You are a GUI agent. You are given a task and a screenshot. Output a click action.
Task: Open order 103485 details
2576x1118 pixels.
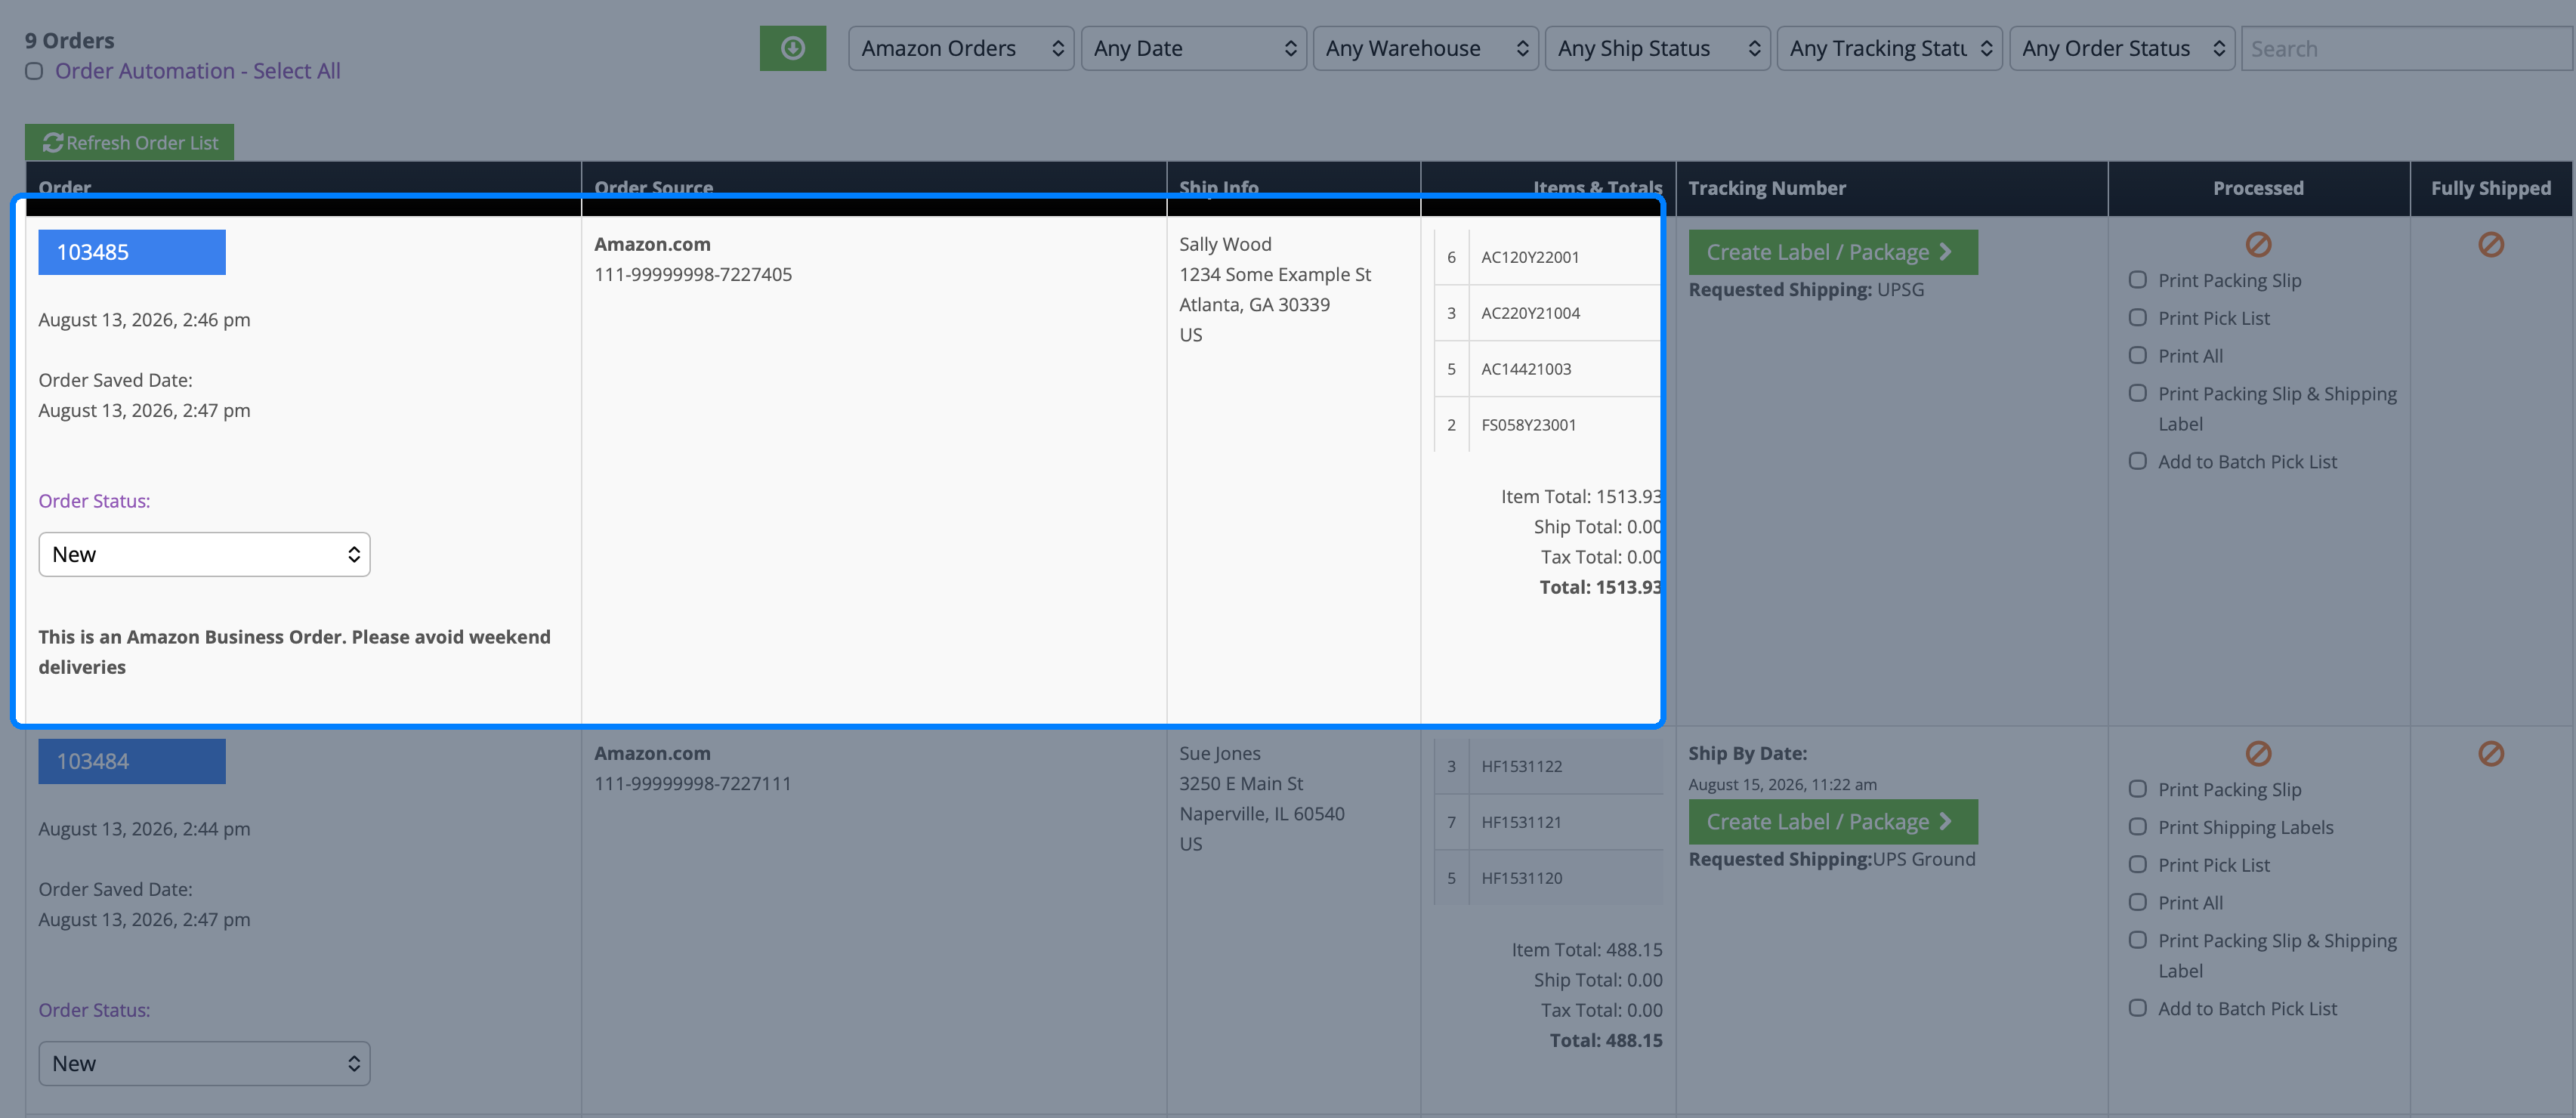tap(132, 252)
